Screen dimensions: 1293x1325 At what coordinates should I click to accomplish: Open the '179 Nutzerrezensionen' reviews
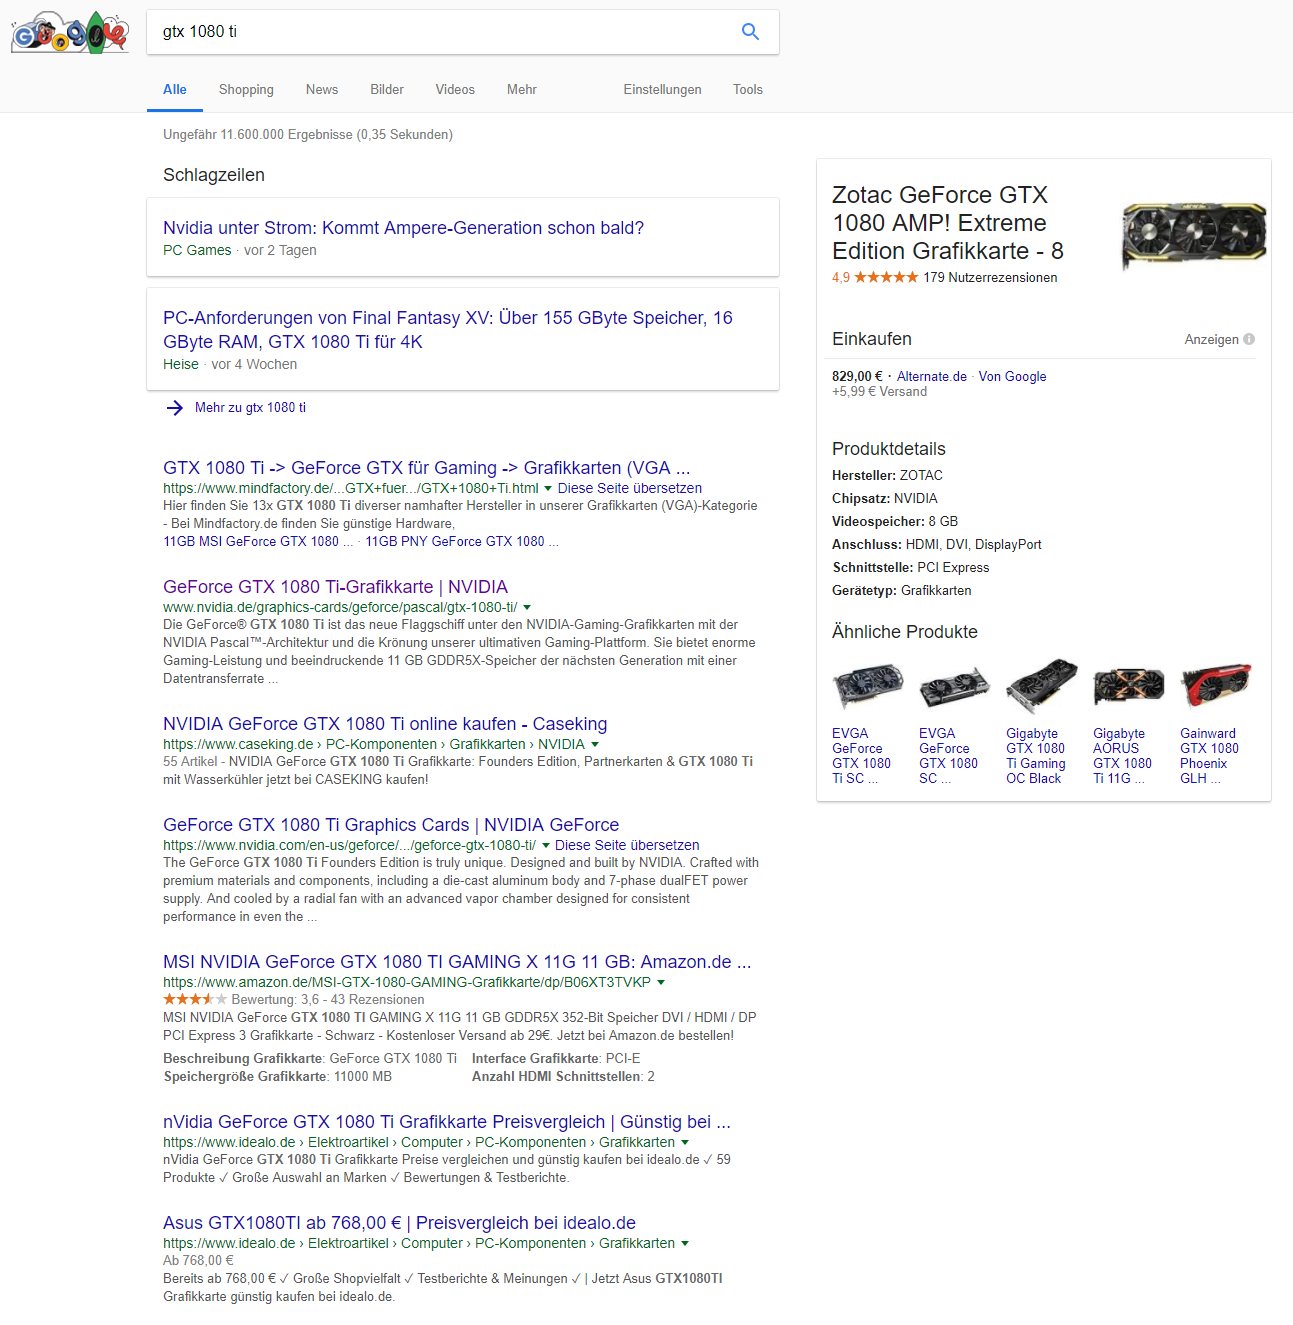click(990, 278)
